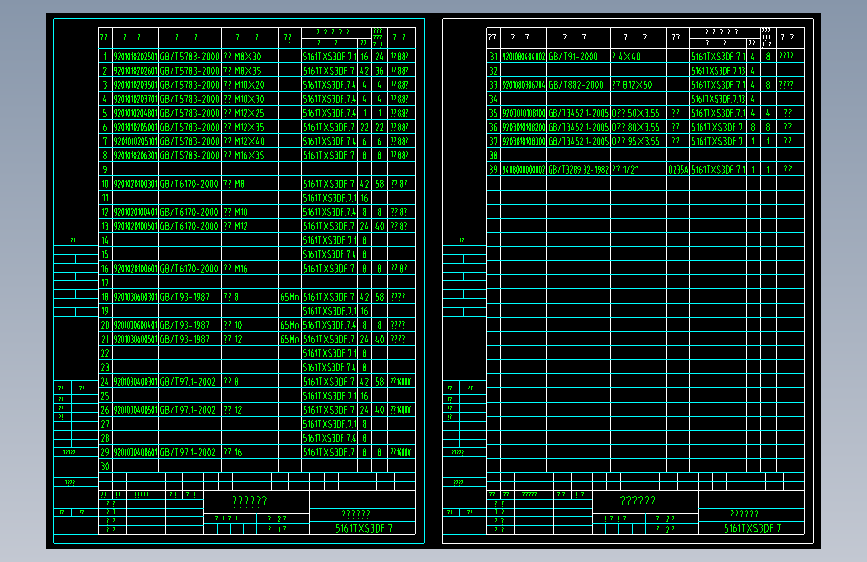Screen dimensions: 867x562
Task: Pick the M12X35 entry in row 6
Action: pyautogui.click(x=250, y=127)
